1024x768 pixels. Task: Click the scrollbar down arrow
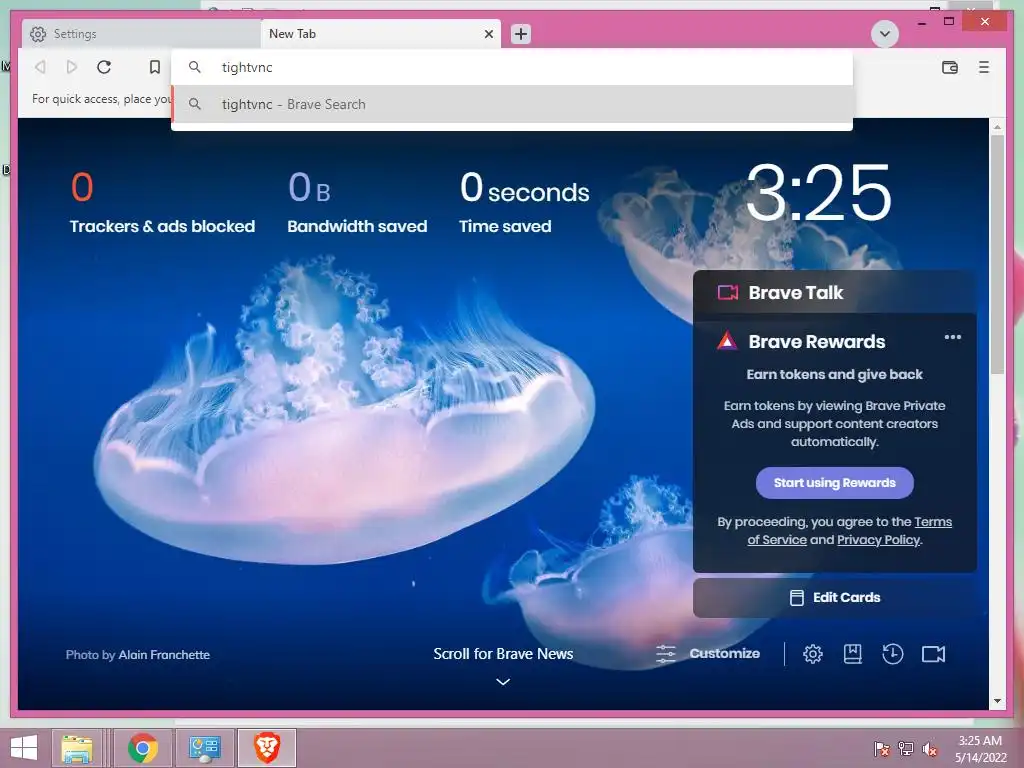(x=997, y=701)
